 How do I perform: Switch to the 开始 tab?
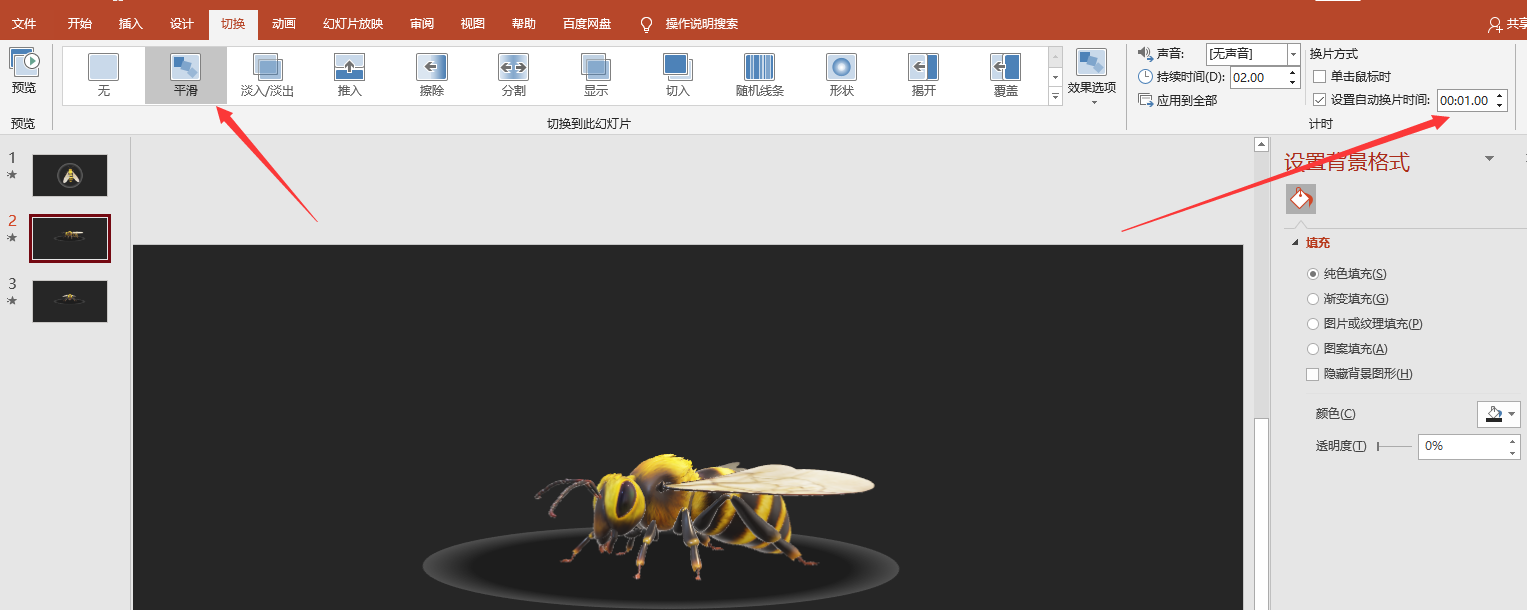79,24
